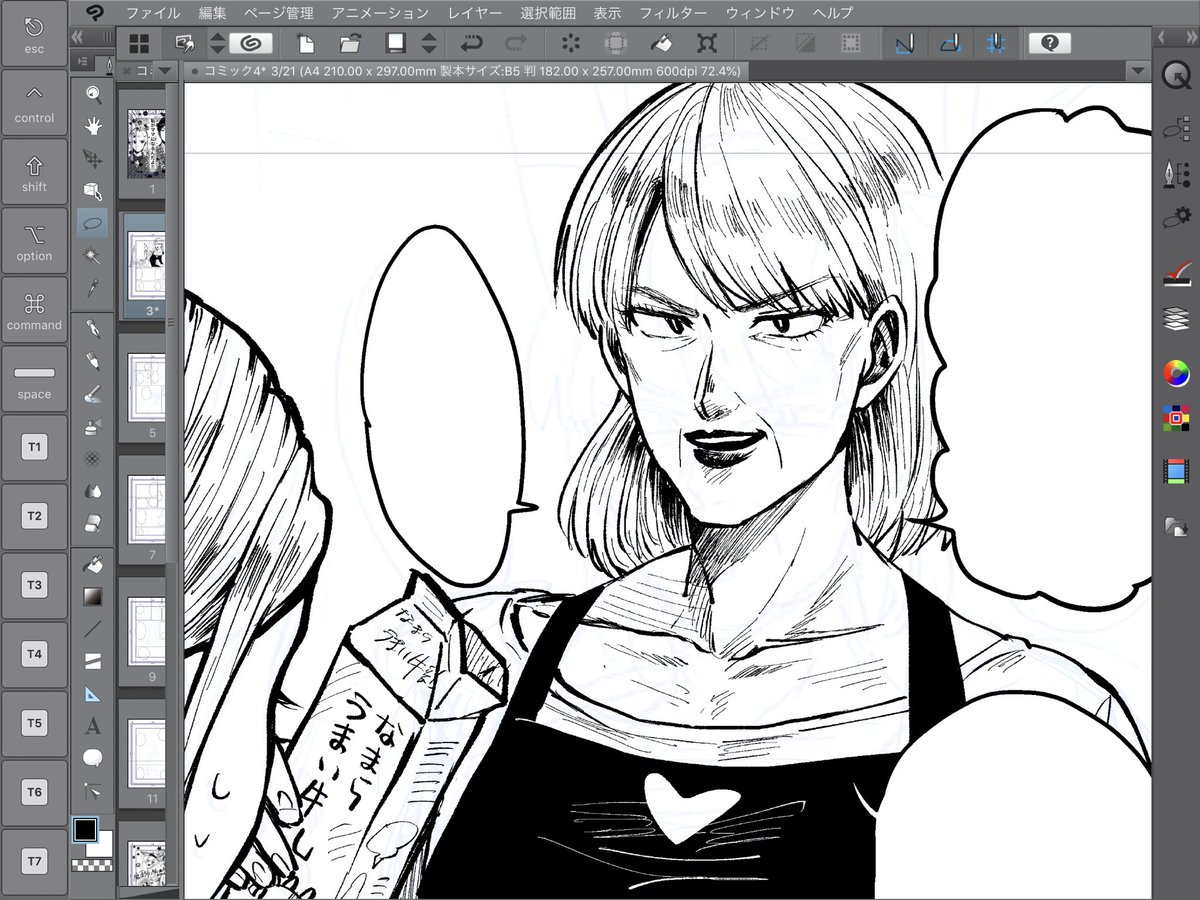This screenshot has width=1200, height=900.
Task: Open the アニメーション menu
Action: click(380, 13)
